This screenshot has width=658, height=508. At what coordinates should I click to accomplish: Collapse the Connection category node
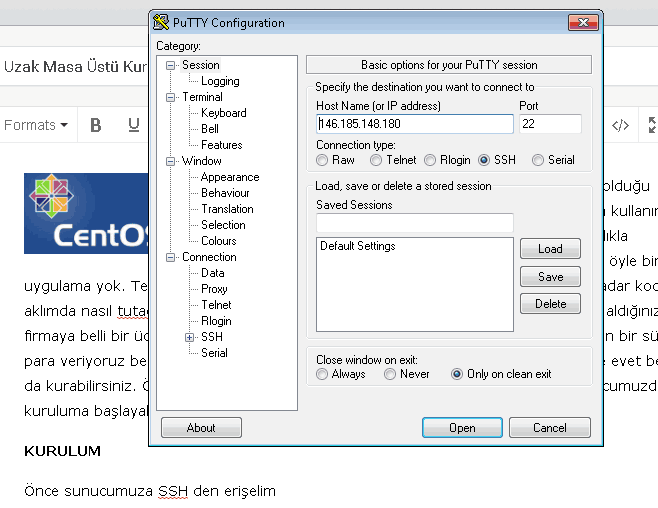(171, 257)
